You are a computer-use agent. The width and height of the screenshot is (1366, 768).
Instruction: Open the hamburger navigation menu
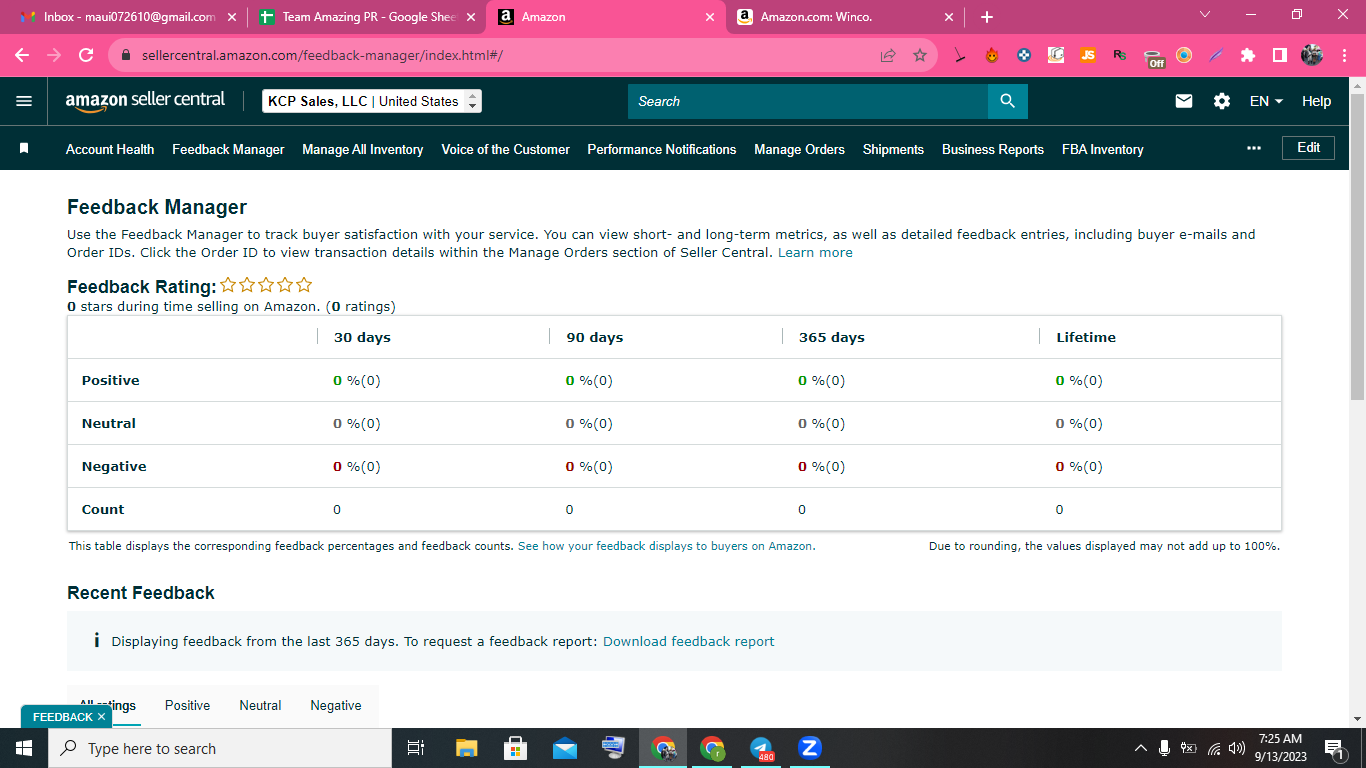[x=24, y=101]
